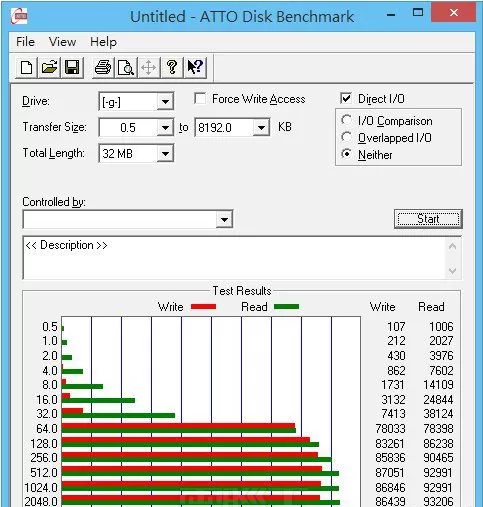This screenshot has height=507, width=483.
Task: Click the question mark About icon
Action: coord(172,68)
